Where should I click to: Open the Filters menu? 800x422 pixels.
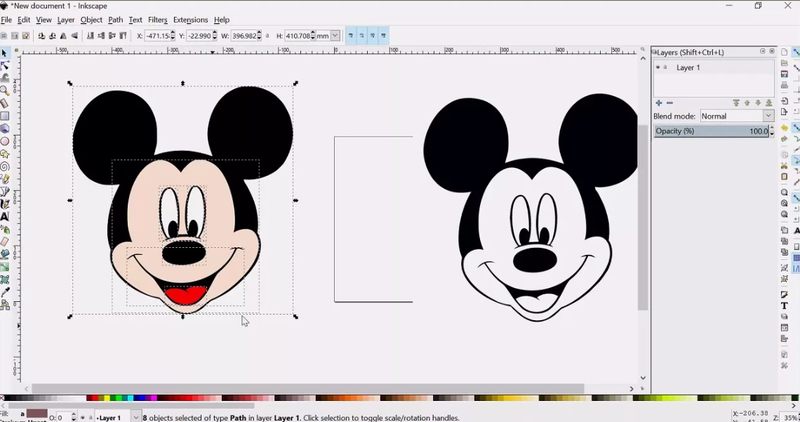158,20
